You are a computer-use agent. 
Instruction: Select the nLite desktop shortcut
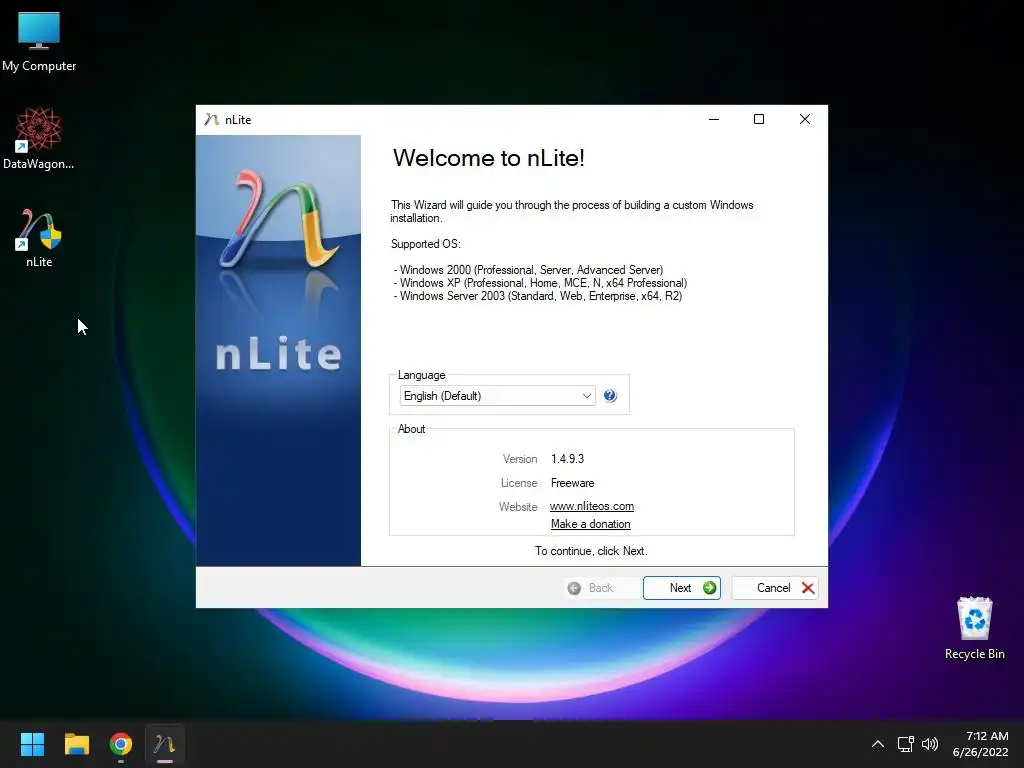(x=39, y=238)
